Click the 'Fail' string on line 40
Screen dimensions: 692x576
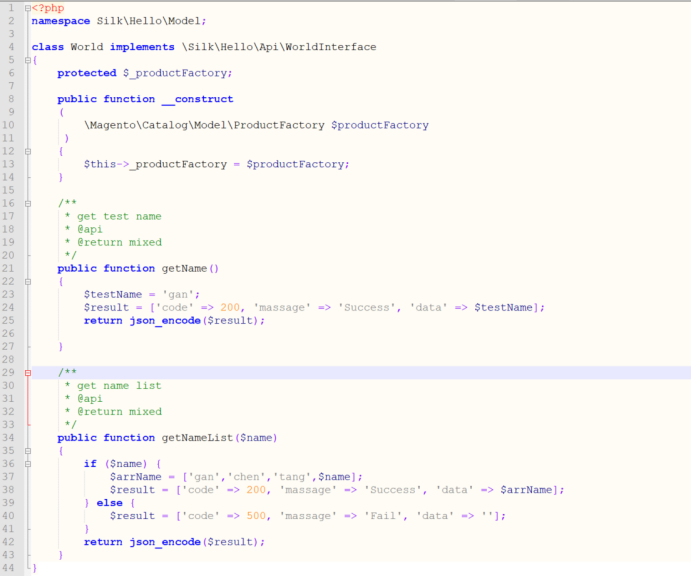(383, 516)
